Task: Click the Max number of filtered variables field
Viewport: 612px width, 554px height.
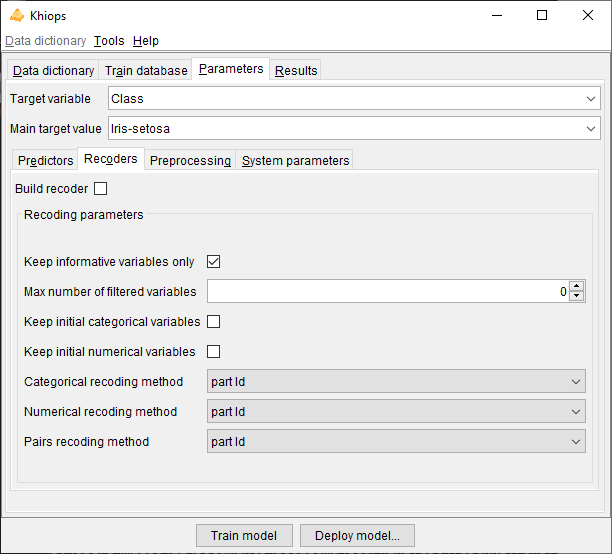Action: point(386,292)
